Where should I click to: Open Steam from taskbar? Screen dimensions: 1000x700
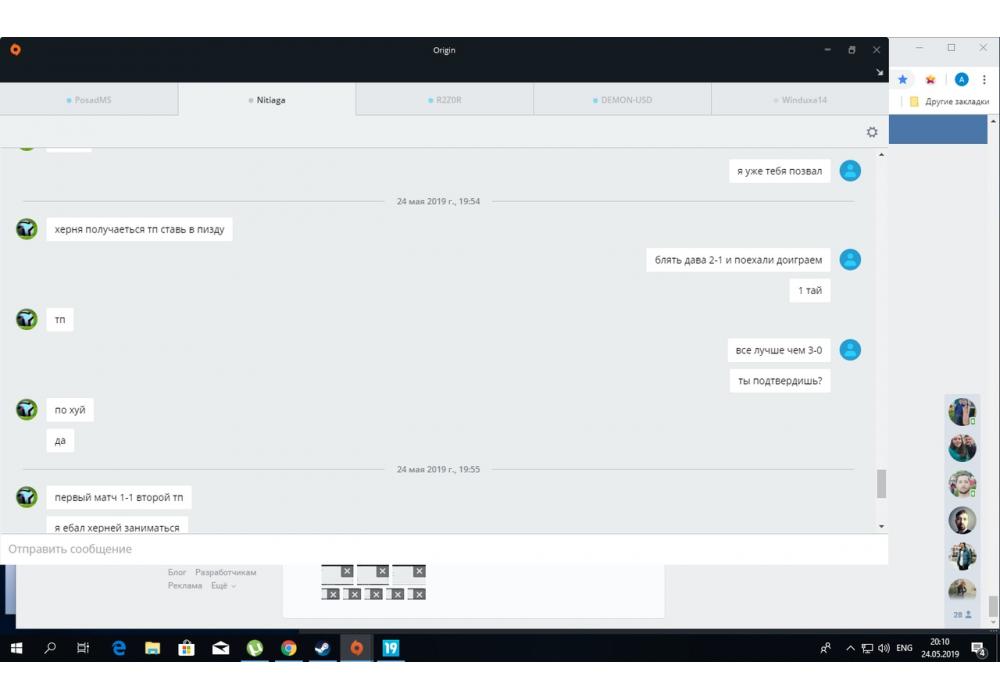pos(323,648)
